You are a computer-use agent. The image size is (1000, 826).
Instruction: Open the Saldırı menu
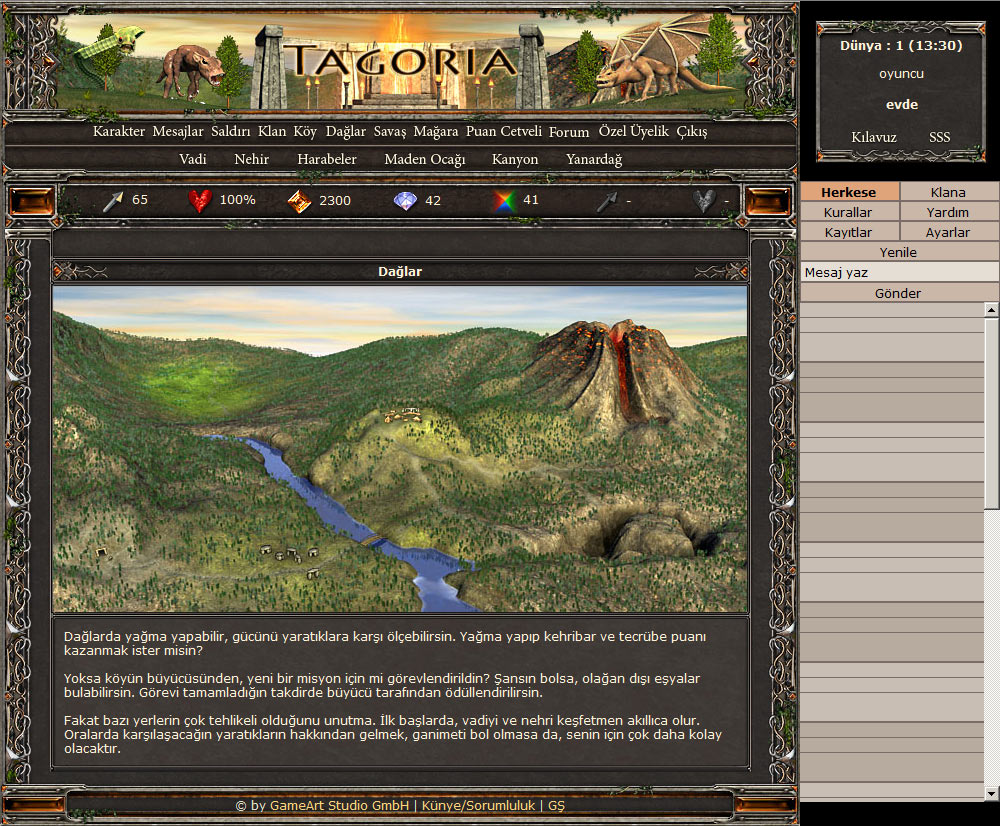231,131
